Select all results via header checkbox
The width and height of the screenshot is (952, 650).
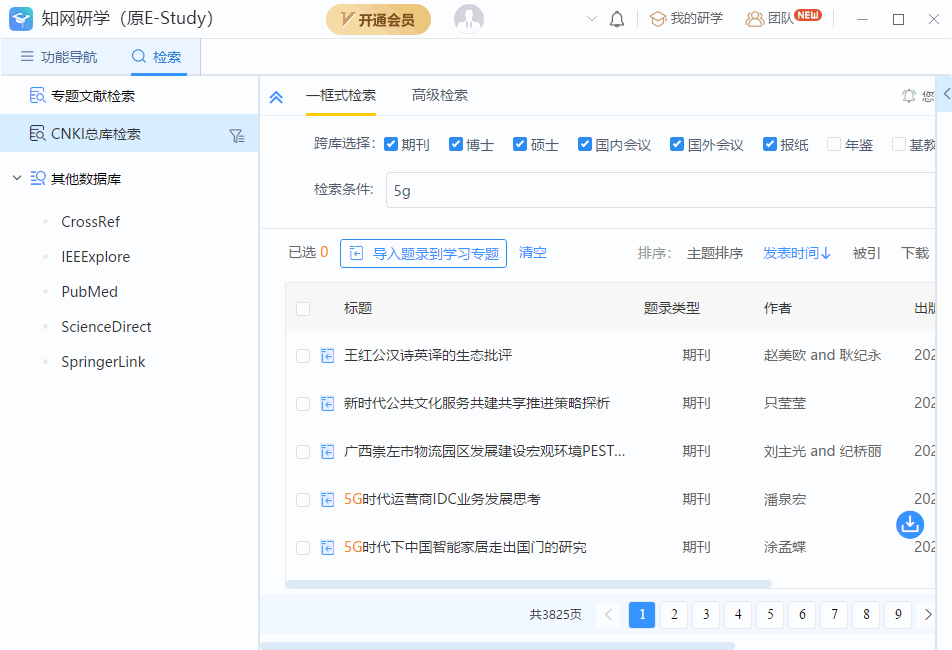(x=303, y=309)
